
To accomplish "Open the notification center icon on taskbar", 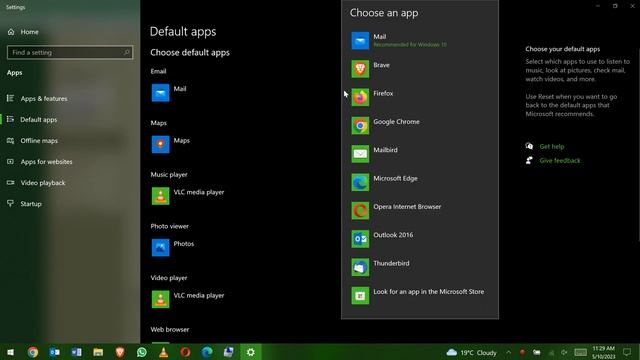I will [x=627, y=352].
